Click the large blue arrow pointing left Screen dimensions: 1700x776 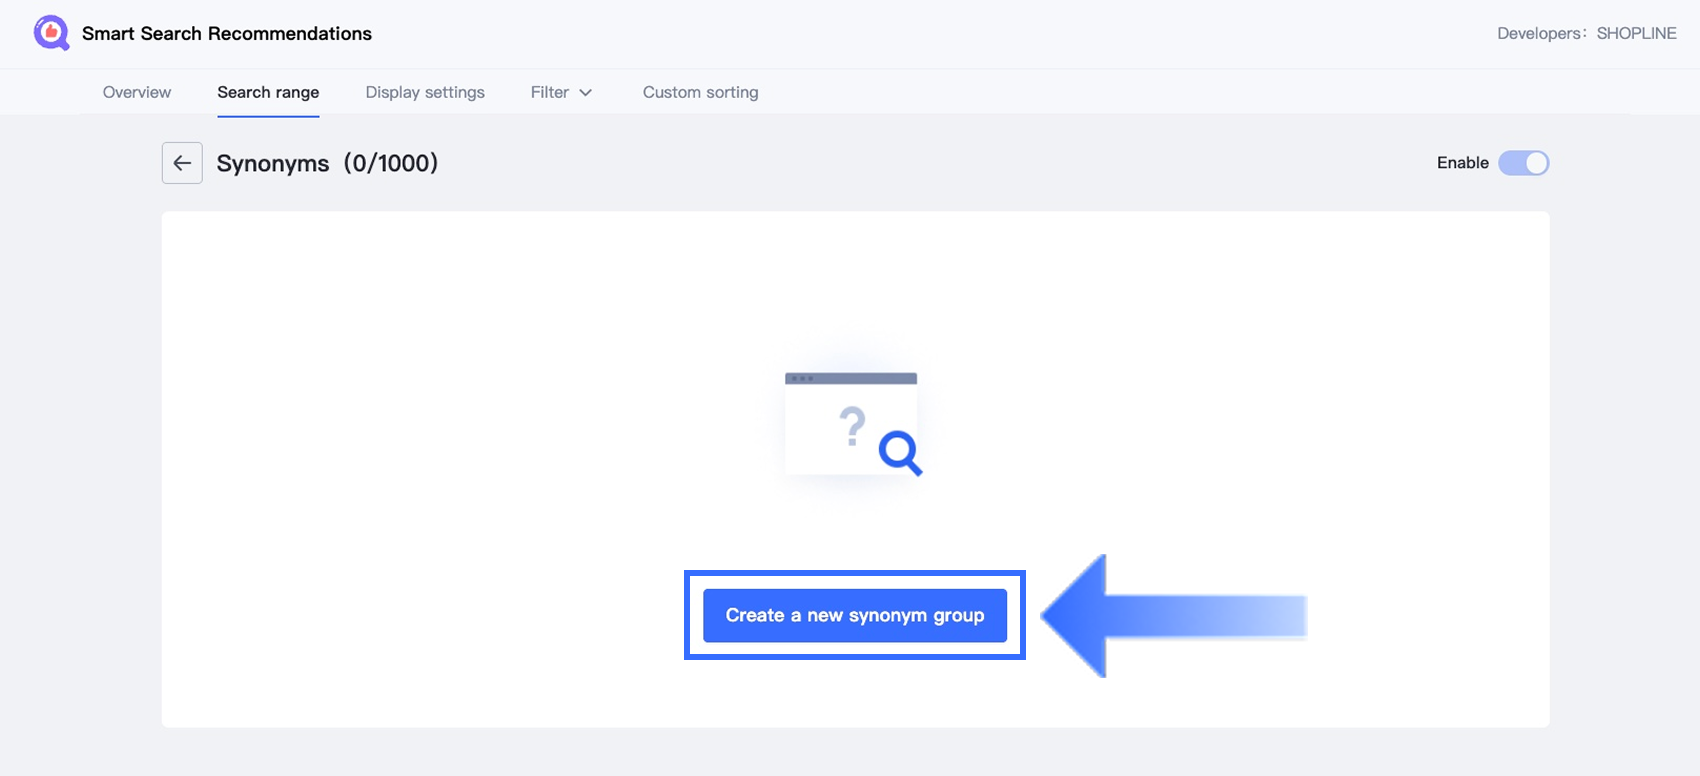1172,616
